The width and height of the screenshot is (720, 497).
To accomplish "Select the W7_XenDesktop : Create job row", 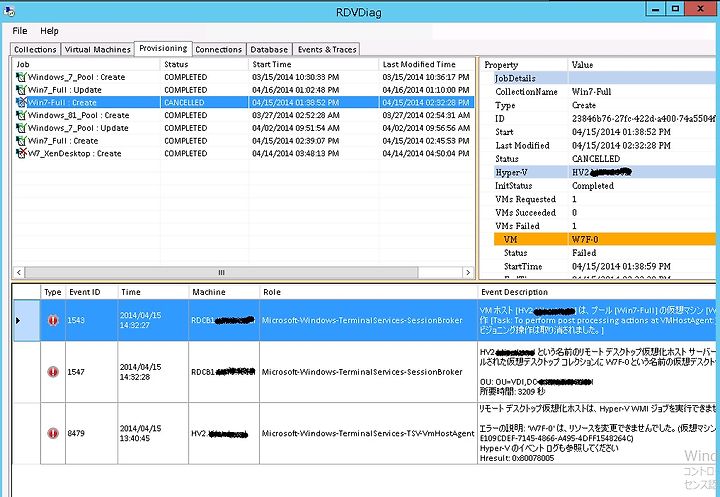I will click(243, 153).
